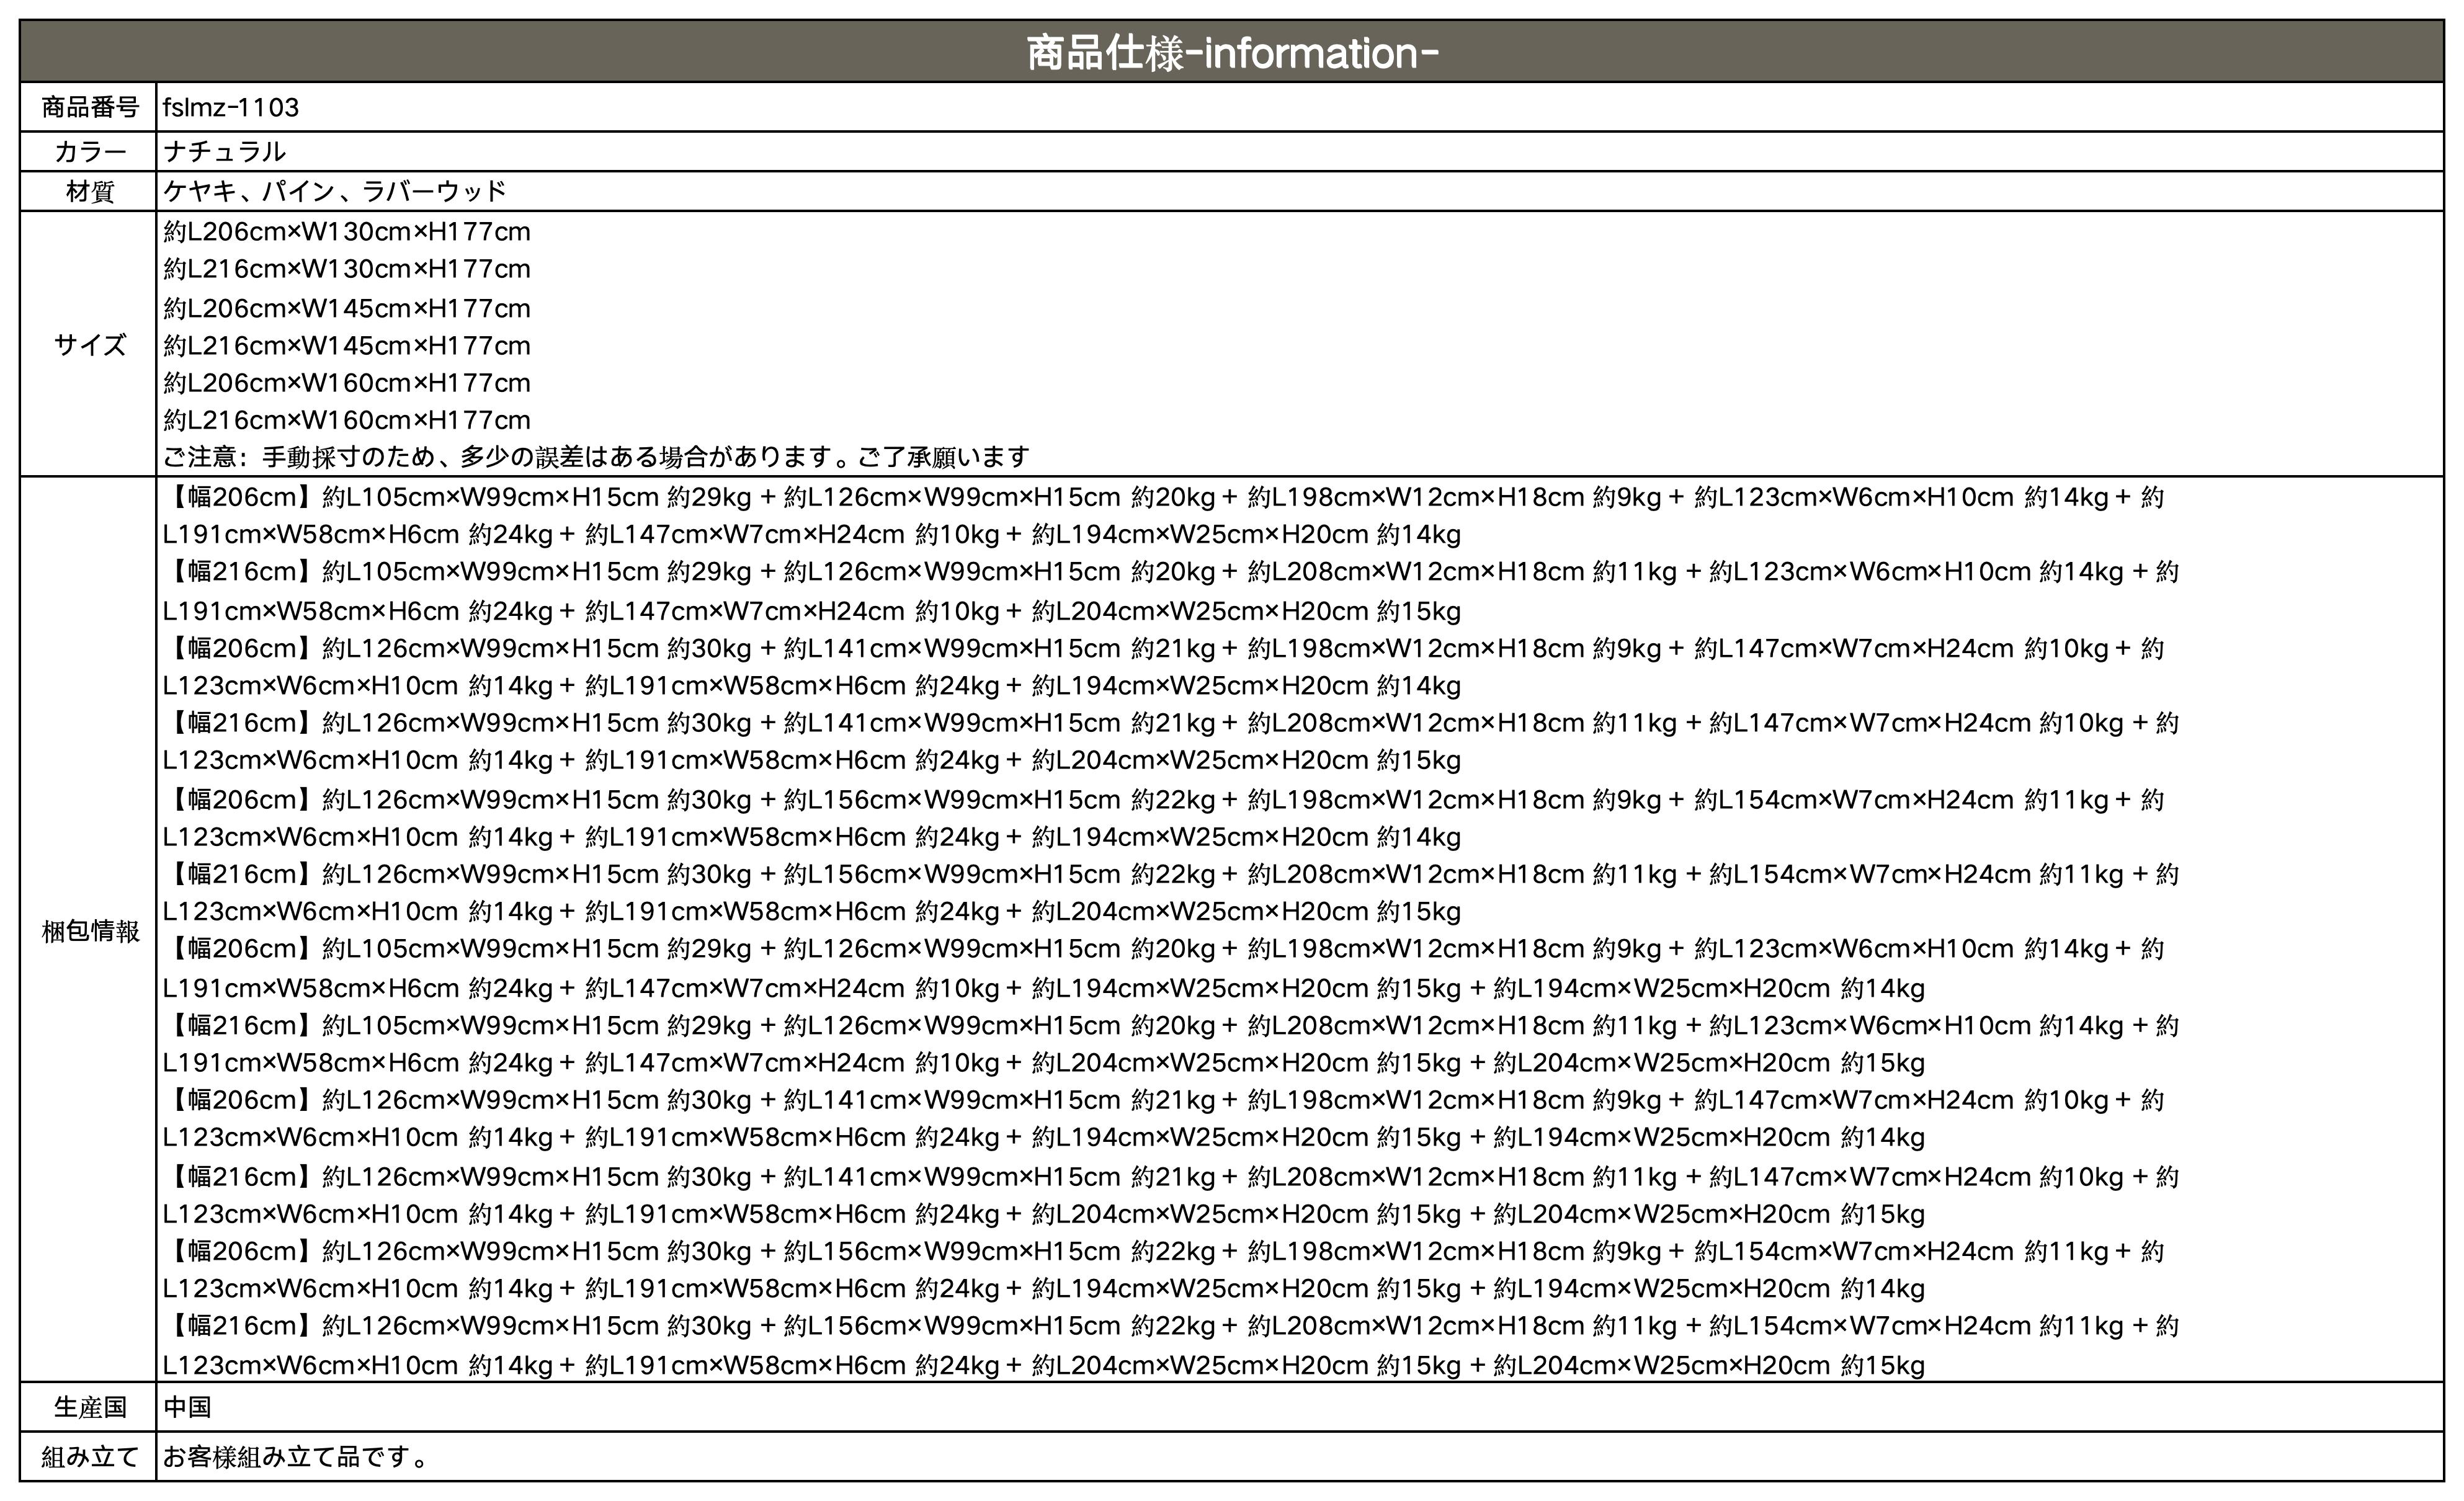Click size 約L206cm×W160cm×H177cm
The image size is (2464, 1501).
(347, 383)
